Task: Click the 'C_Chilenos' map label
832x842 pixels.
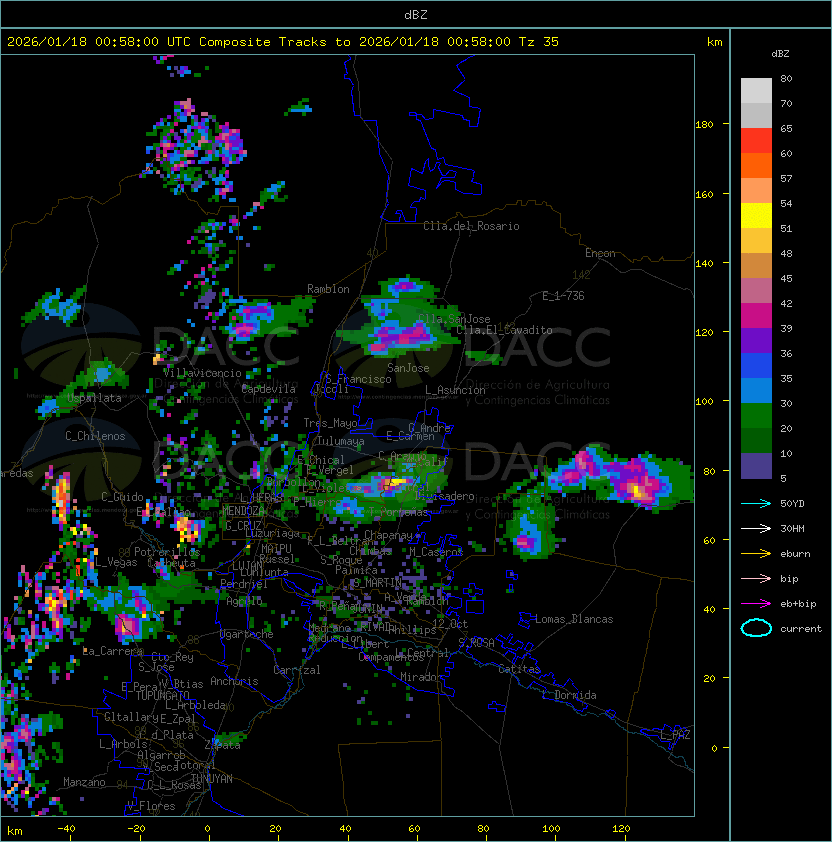Action: (95, 436)
